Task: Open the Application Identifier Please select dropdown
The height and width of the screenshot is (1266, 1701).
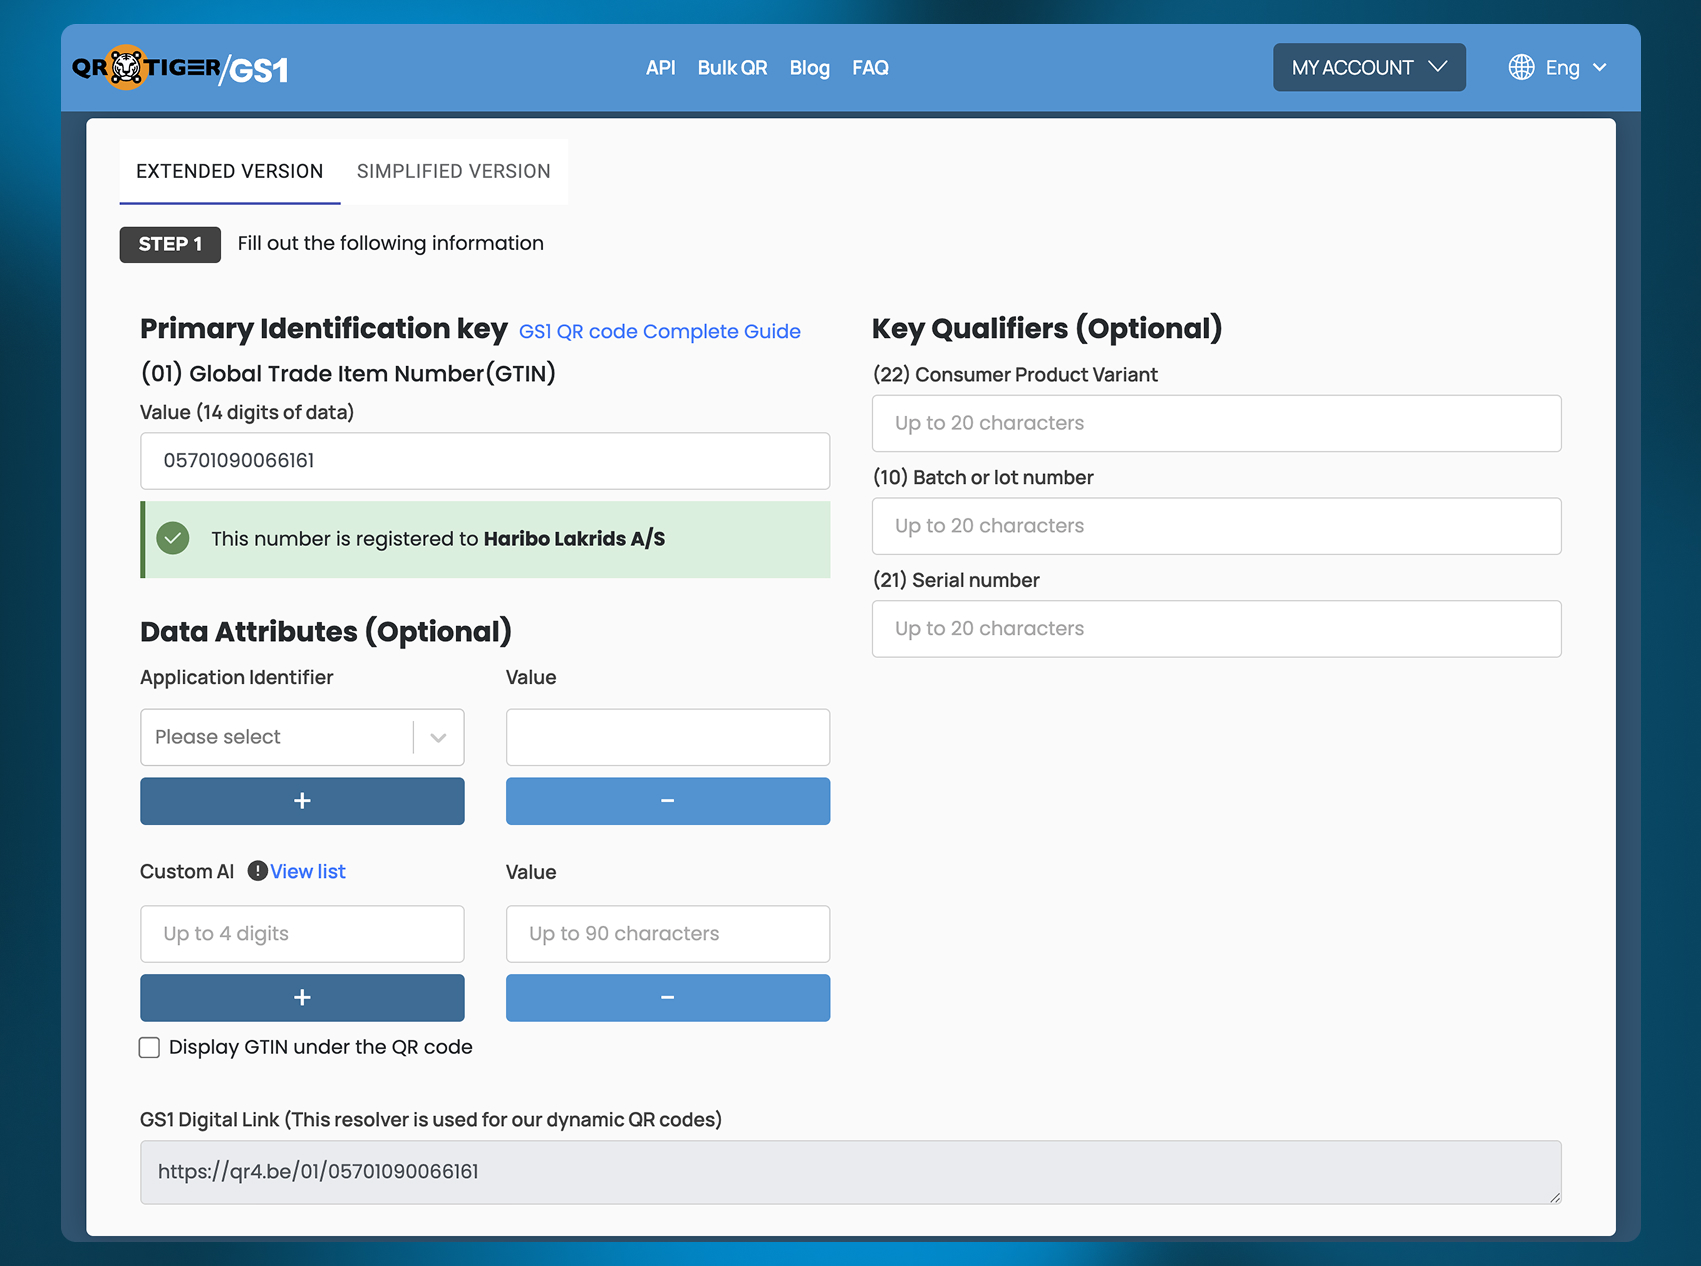Action: coord(302,737)
